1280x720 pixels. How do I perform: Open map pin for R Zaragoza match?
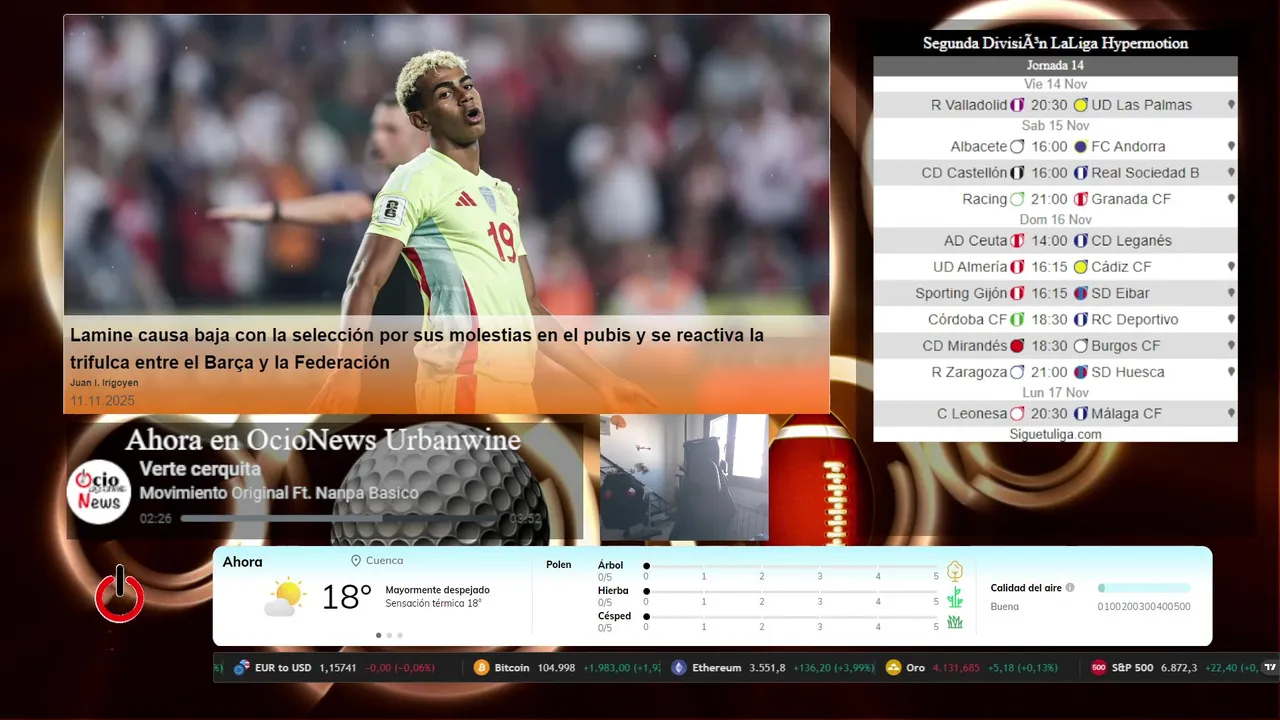[x=1231, y=372]
